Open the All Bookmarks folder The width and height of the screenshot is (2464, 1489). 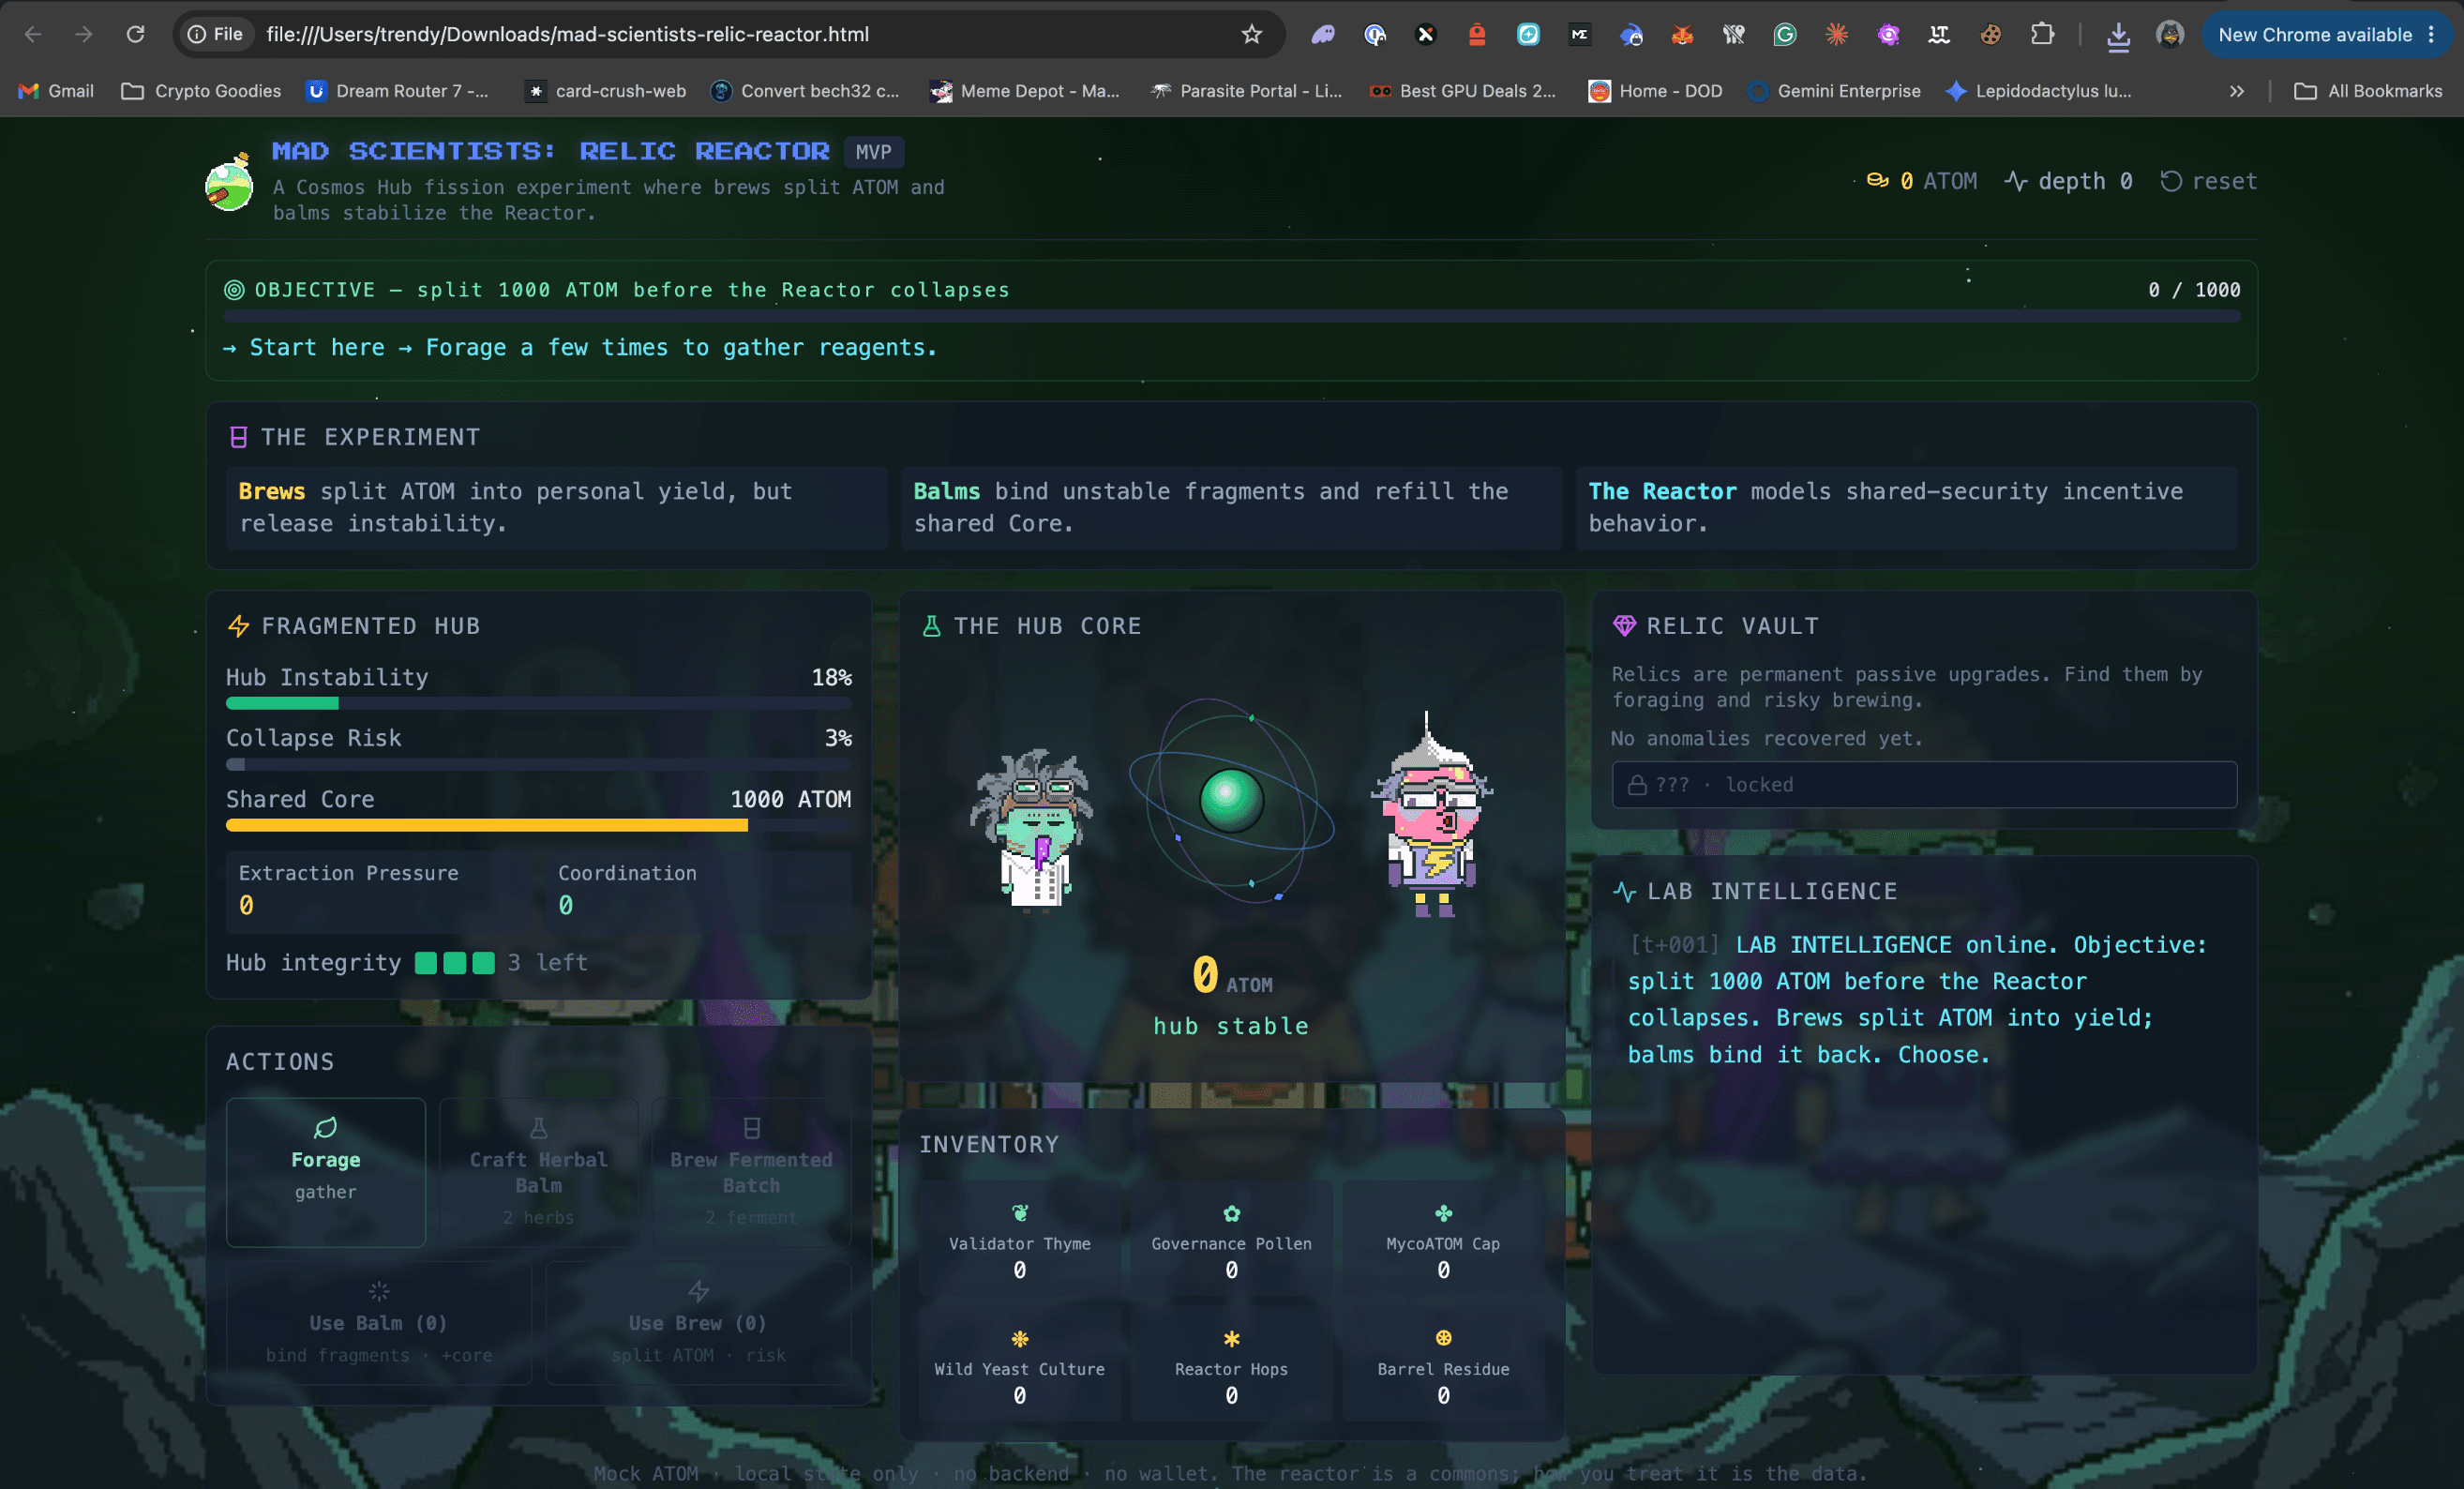coord(2367,91)
